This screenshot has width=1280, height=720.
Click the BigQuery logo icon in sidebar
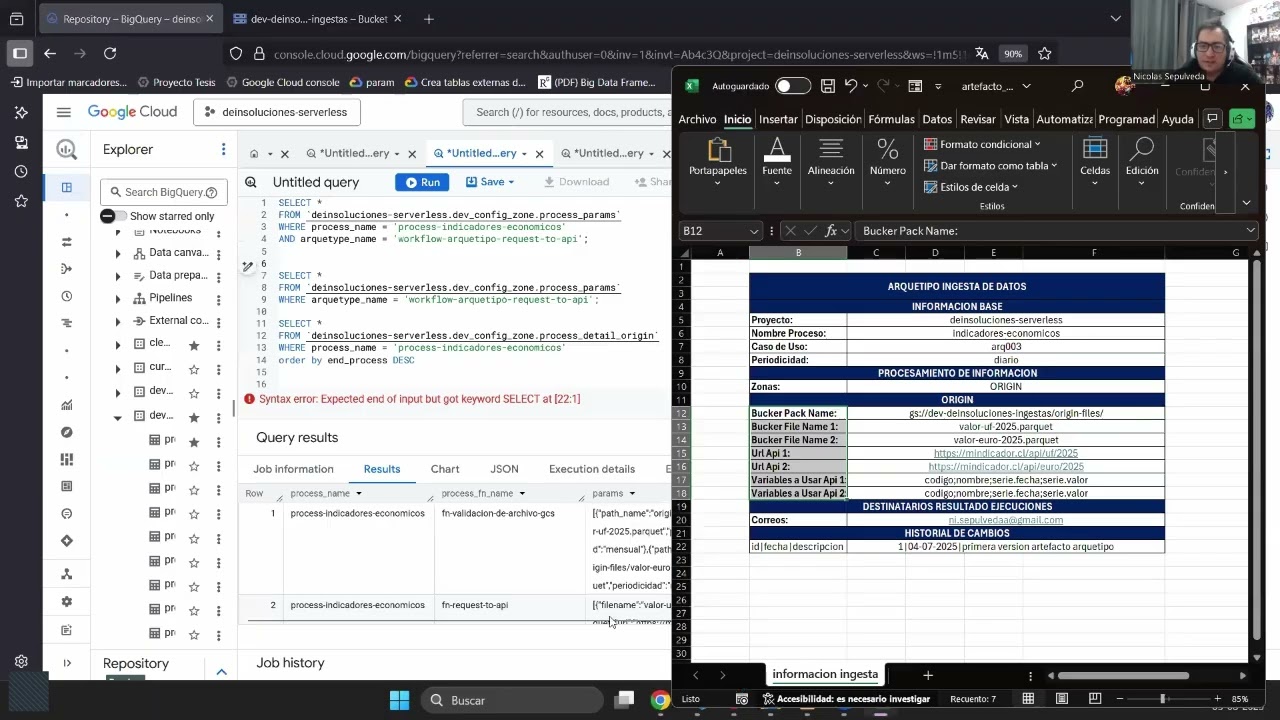point(66,150)
